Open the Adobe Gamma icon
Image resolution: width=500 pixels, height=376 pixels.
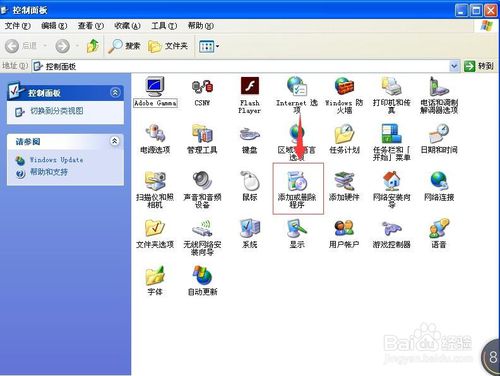pyautogui.click(x=155, y=92)
